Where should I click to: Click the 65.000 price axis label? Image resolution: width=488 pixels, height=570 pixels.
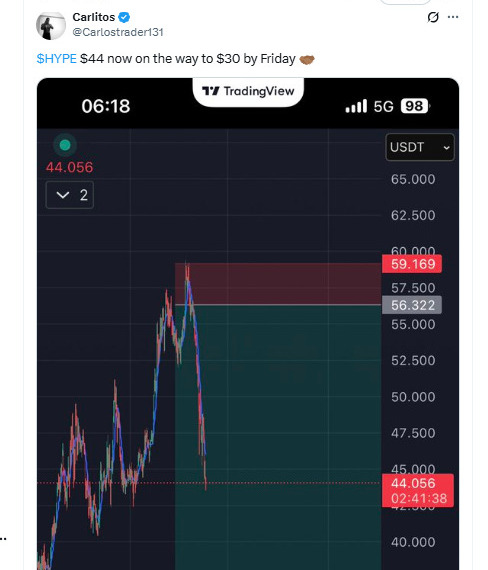413,179
